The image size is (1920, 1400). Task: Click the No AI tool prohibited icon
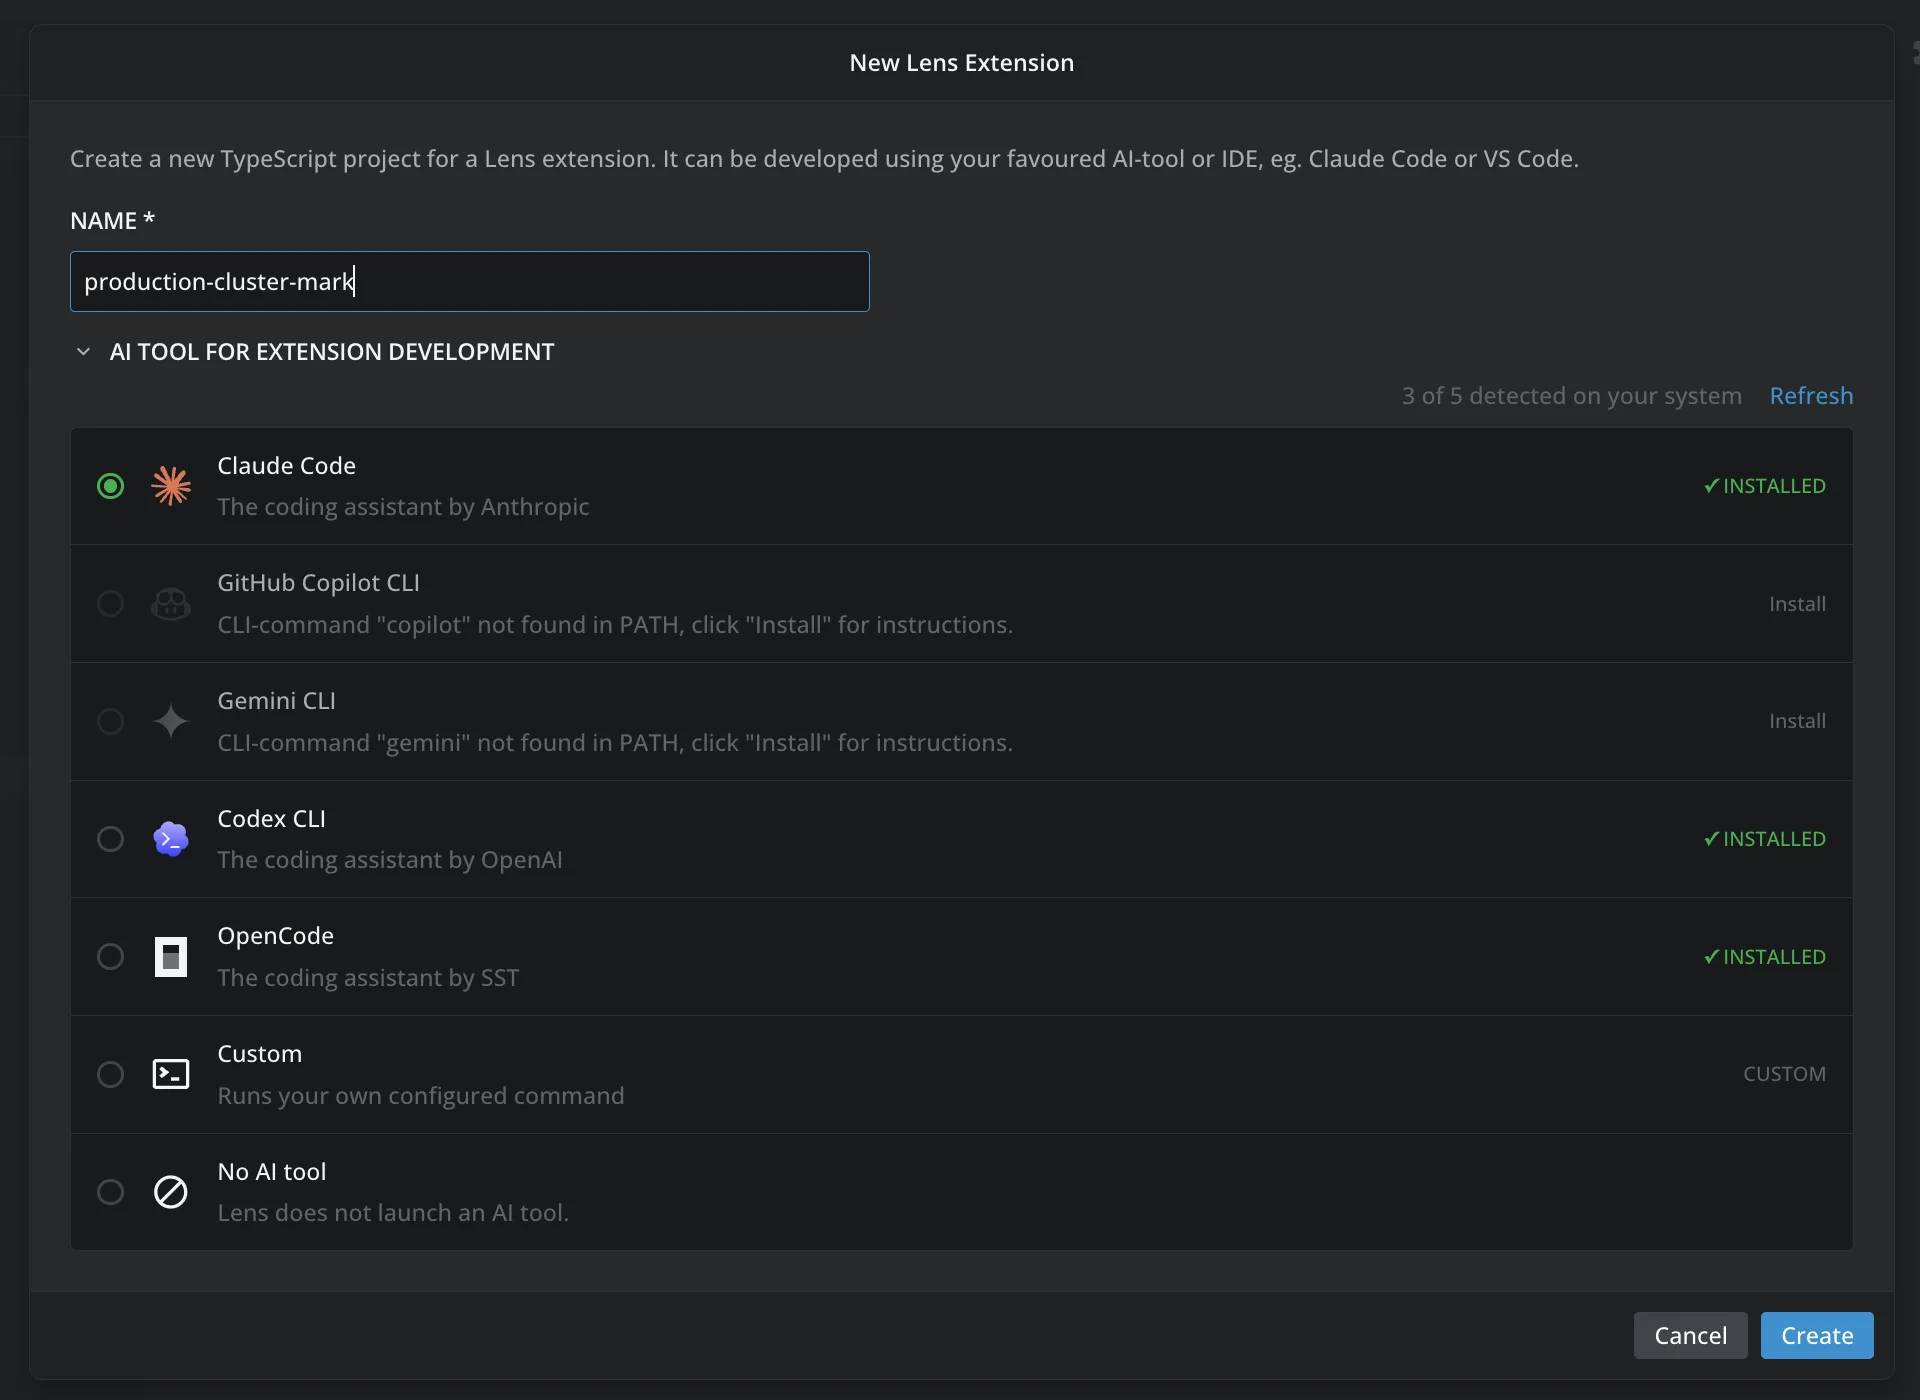click(x=171, y=1192)
